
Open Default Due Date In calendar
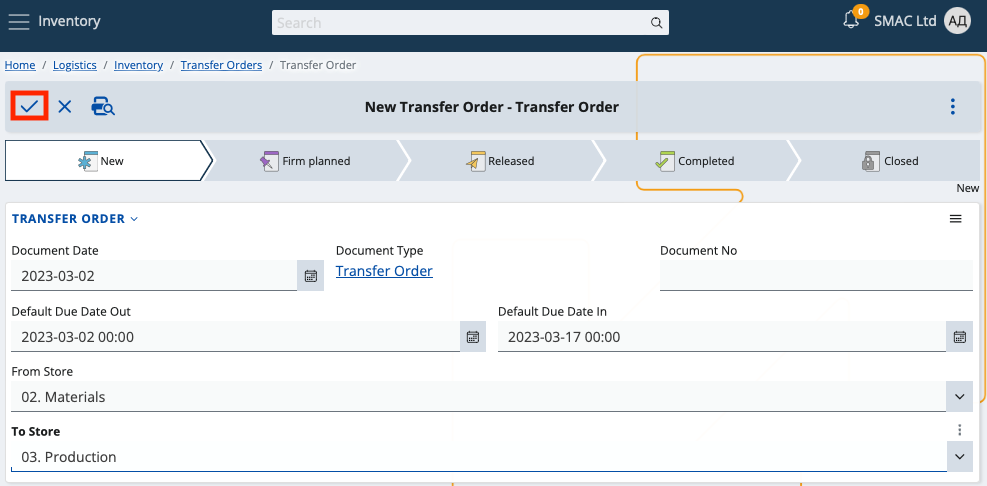point(960,337)
